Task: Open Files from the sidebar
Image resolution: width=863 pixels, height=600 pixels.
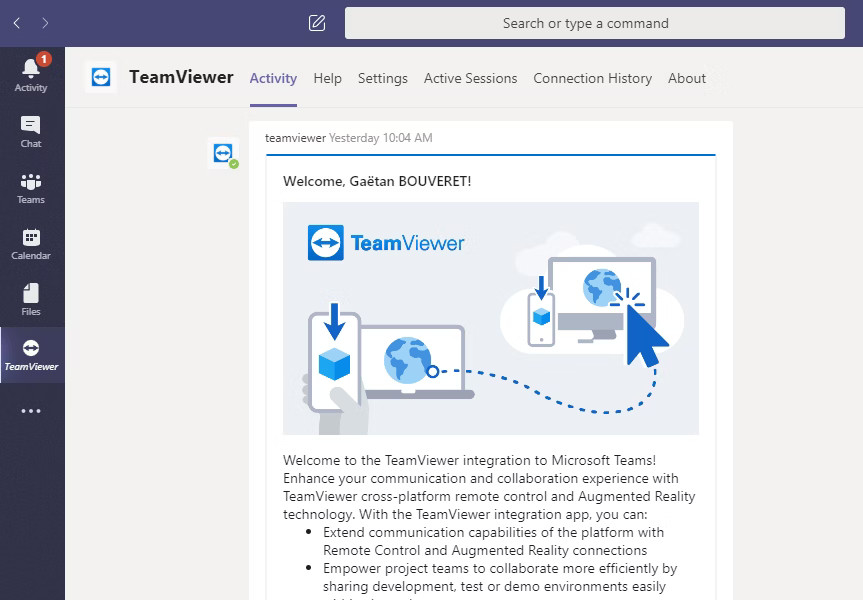Action: (x=31, y=300)
